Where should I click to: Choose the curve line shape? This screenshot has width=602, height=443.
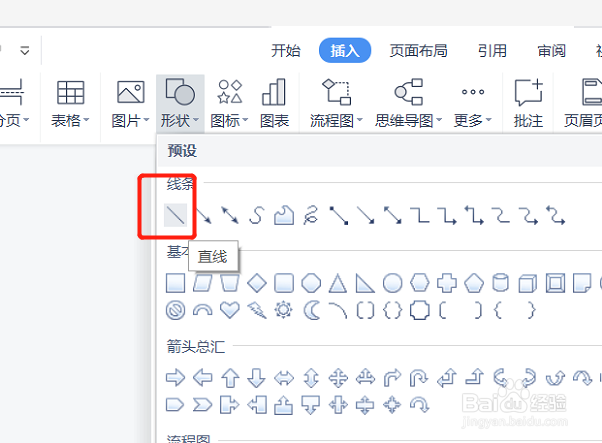click(257, 215)
